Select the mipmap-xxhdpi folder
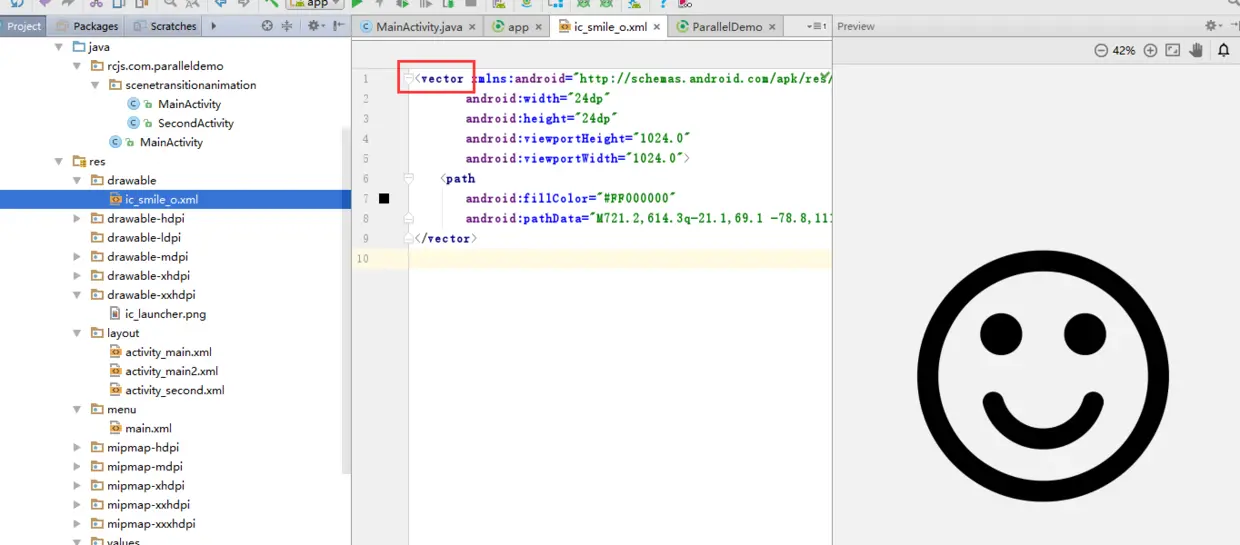 pyautogui.click(x=148, y=504)
